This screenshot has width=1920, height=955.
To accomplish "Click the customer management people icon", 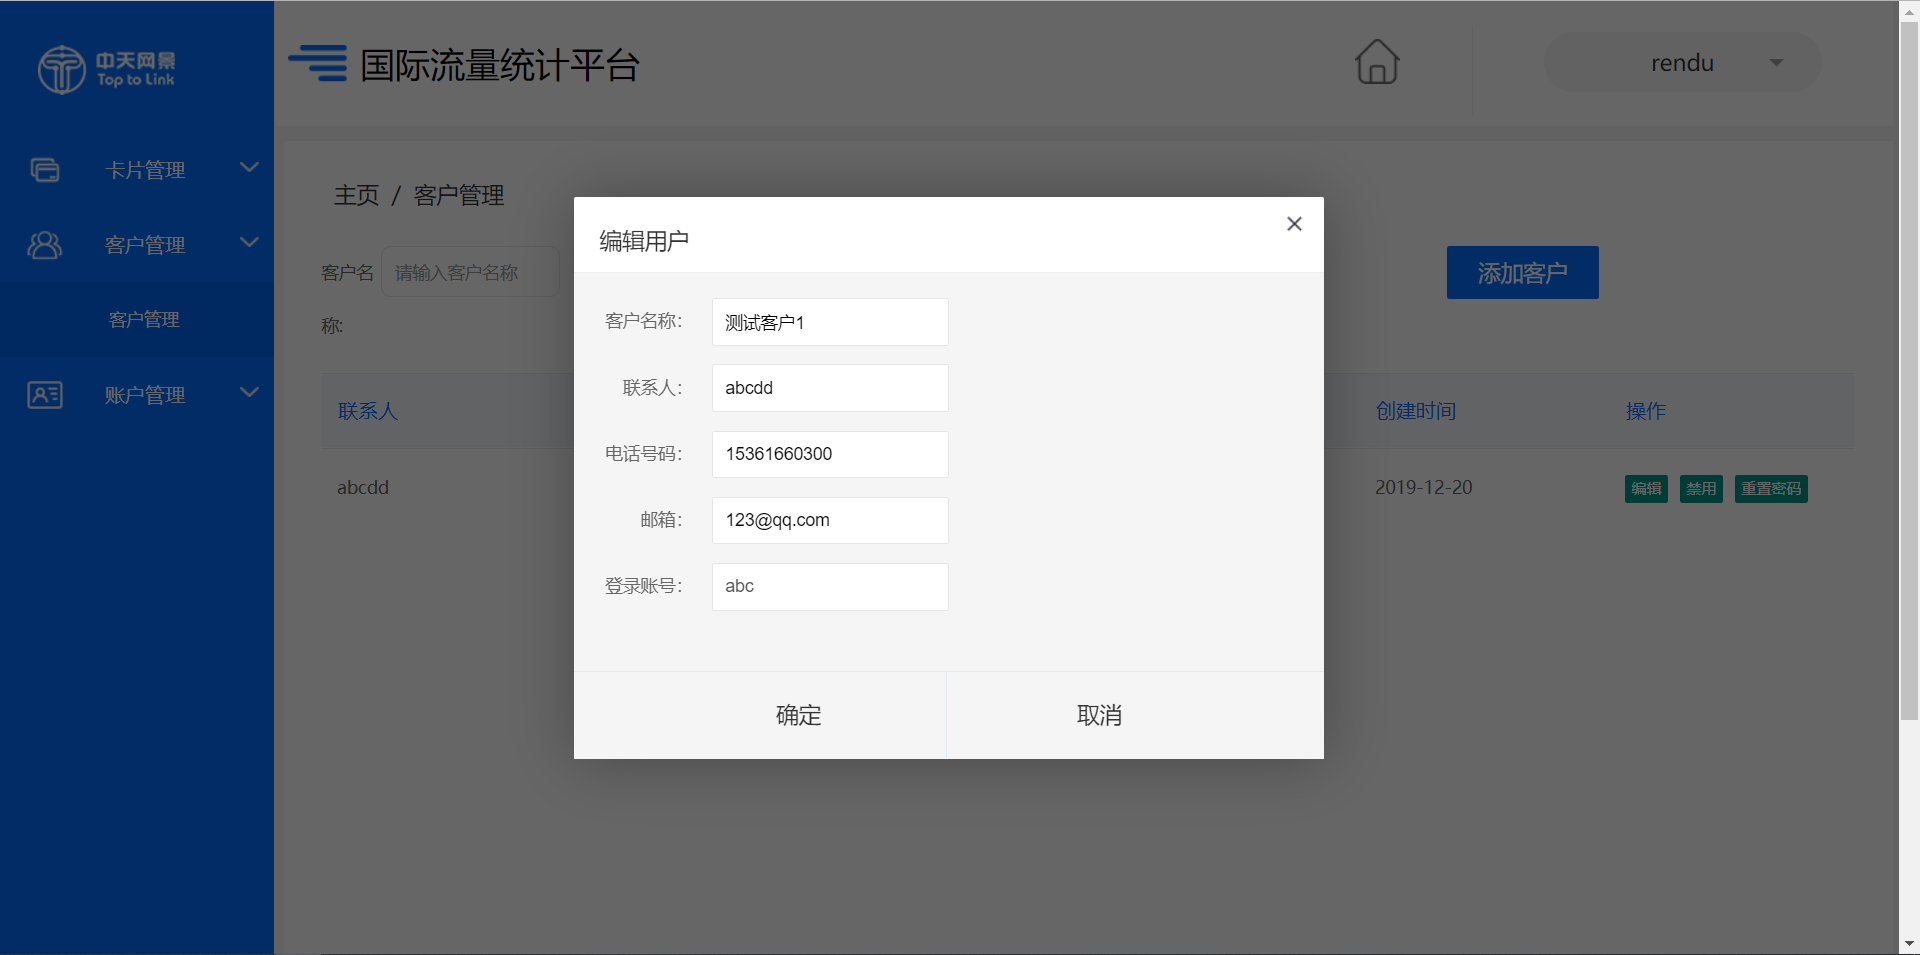I will coord(45,245).
